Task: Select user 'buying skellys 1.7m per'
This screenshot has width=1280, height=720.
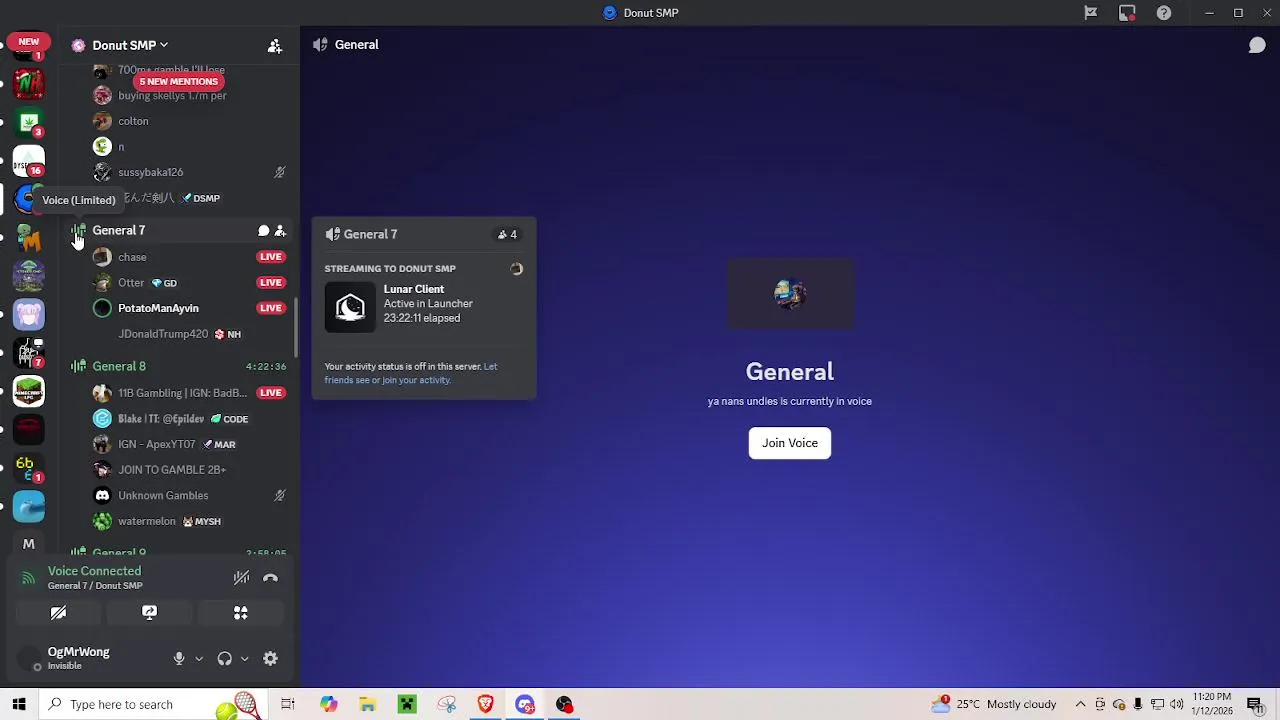Action: click(172, 96)
